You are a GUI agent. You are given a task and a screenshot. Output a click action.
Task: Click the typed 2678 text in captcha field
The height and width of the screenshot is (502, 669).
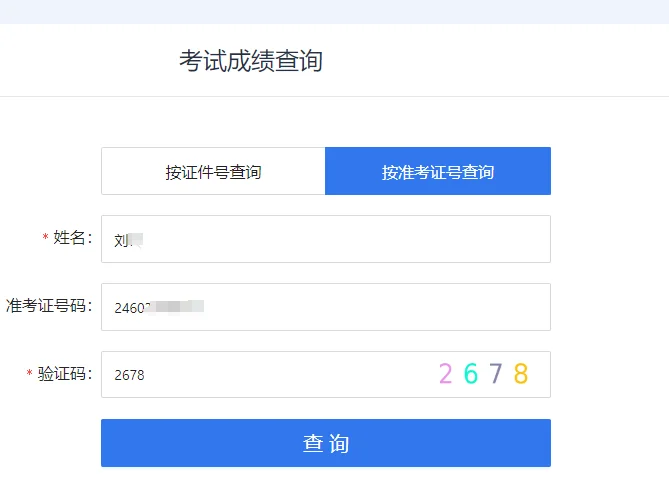coord(130,375)
